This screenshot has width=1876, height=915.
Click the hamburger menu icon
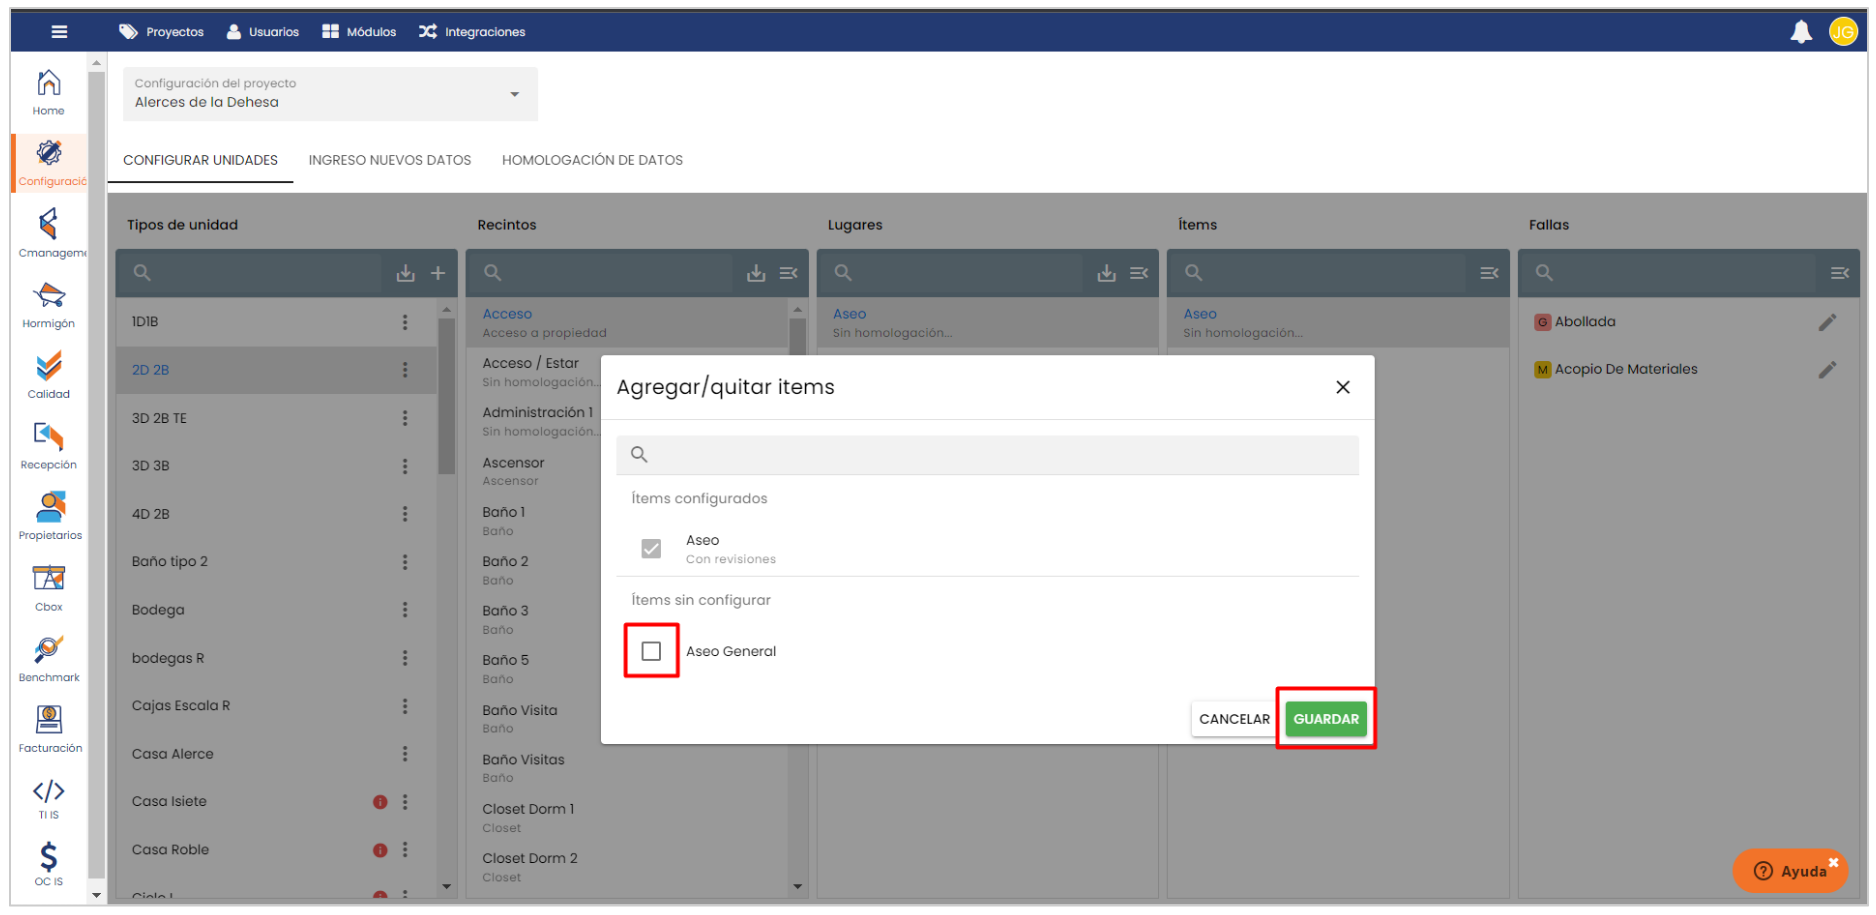[59, 32]
